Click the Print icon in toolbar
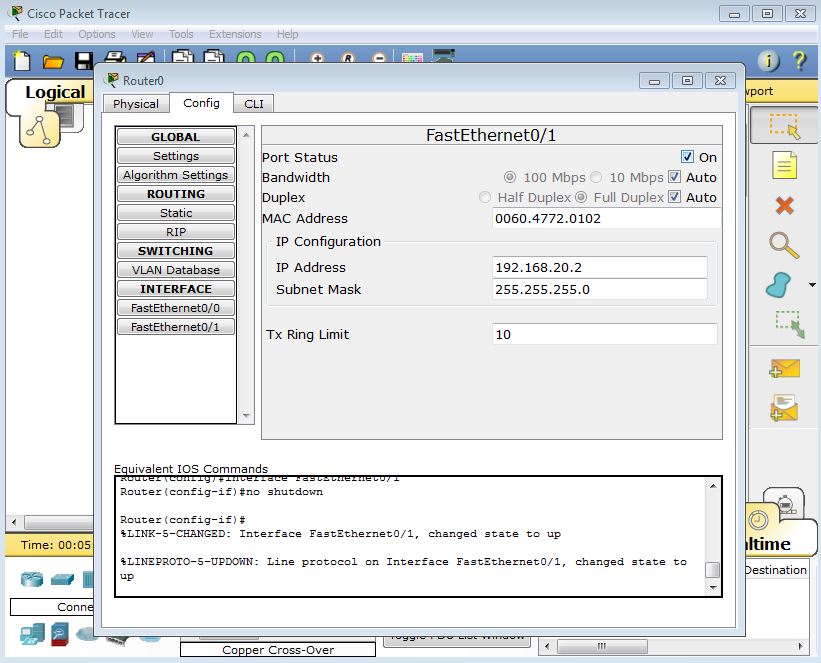 [115, 57]
